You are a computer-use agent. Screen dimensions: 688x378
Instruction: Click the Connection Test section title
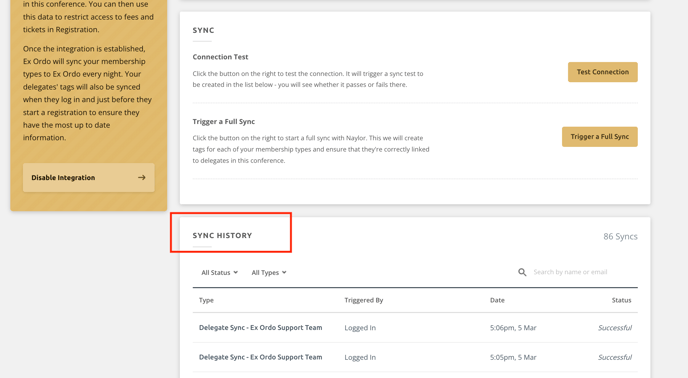coord(220,57)
